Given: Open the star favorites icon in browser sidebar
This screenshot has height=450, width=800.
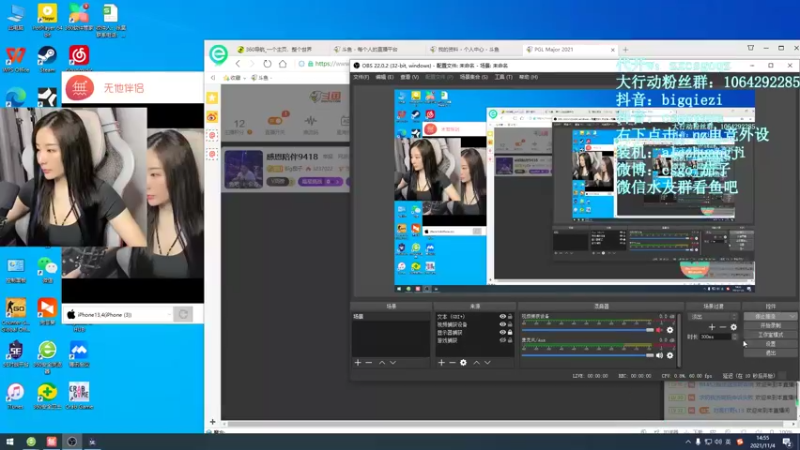Looking at the screenshot, I should (x=212, y=97).
